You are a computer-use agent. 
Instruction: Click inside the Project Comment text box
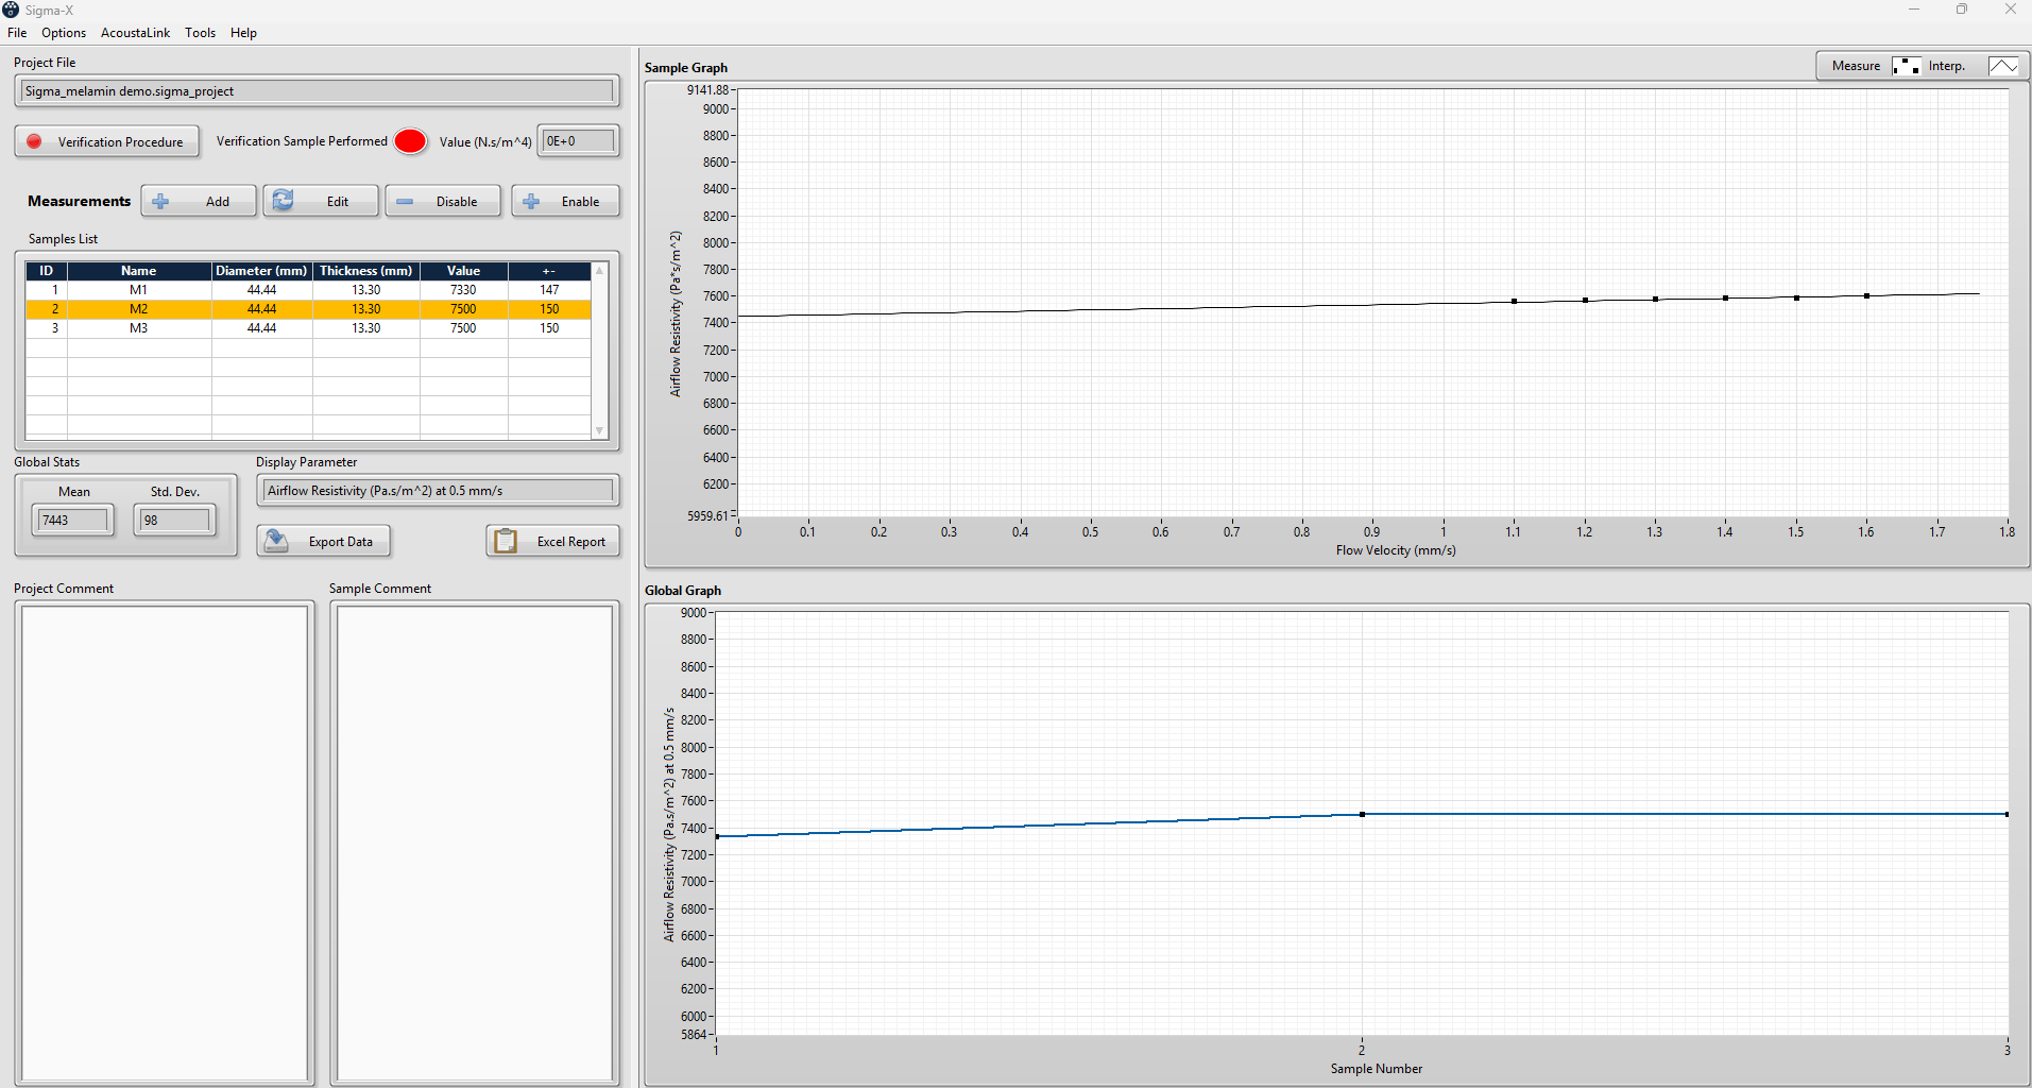click(x=165, y=842)
